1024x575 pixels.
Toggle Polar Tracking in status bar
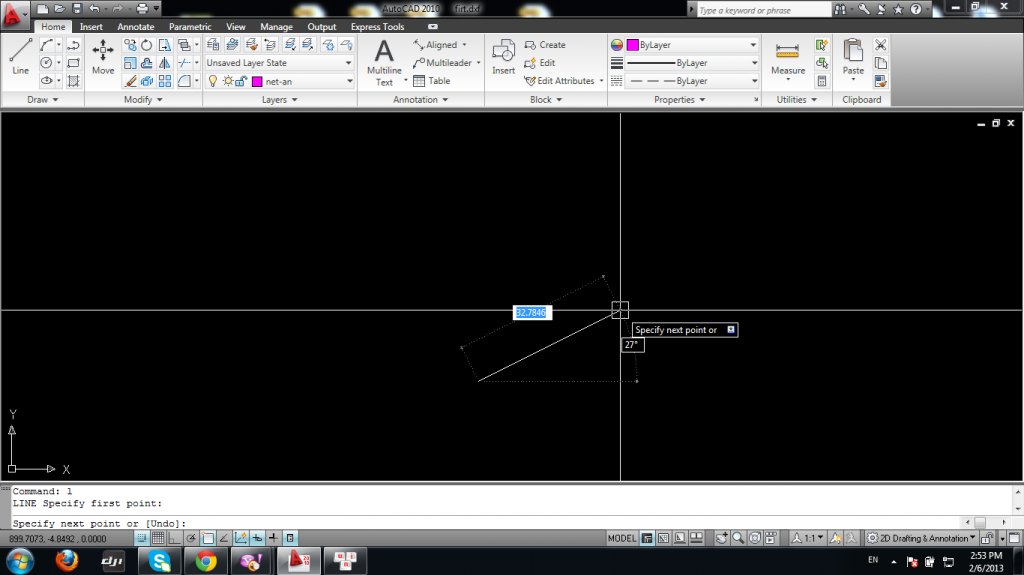tap(191, 538)
